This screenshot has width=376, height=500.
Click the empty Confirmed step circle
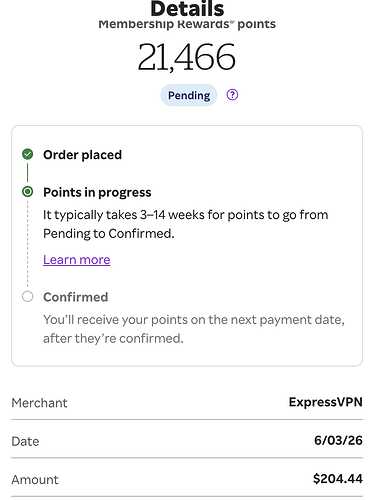coord(28,297)
